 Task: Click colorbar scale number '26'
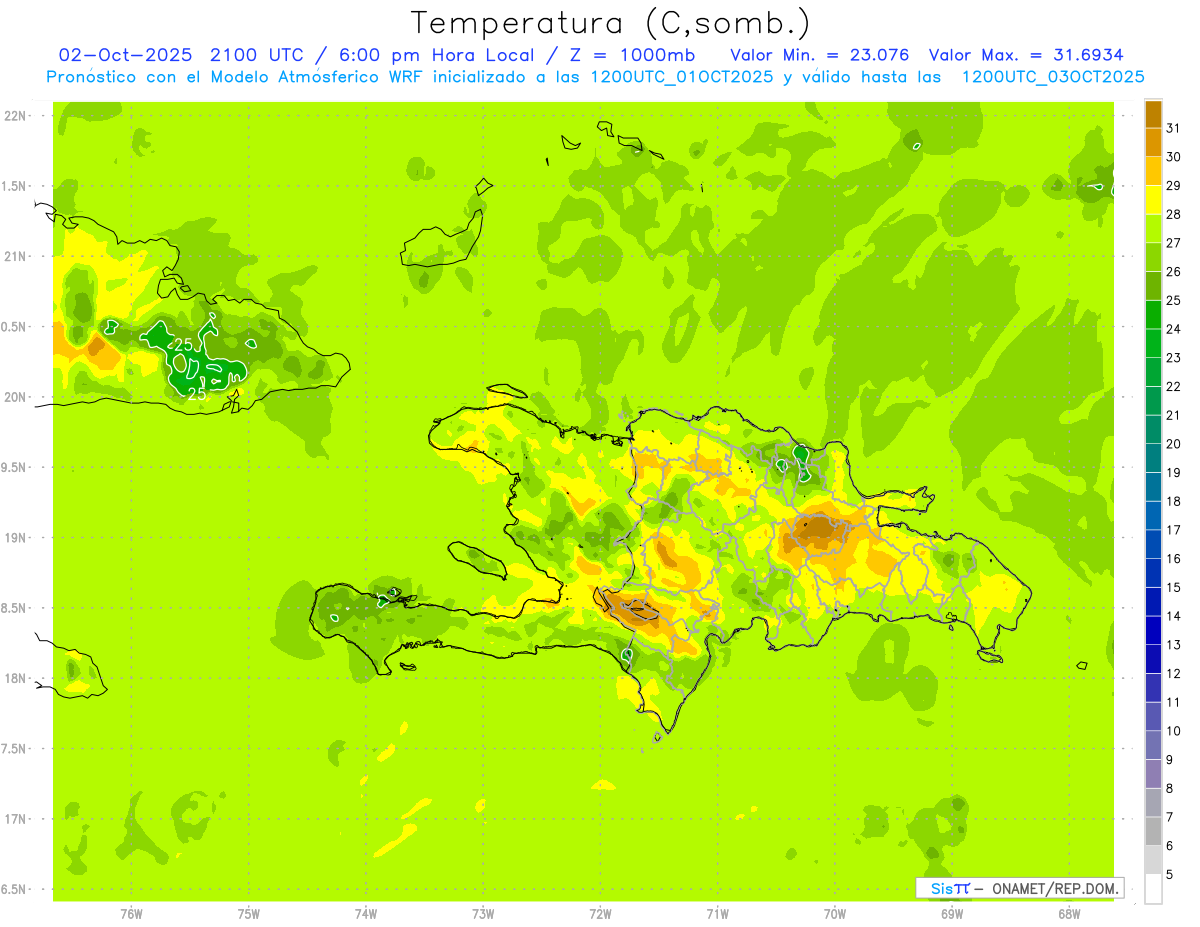click(x=1174, y=271)
